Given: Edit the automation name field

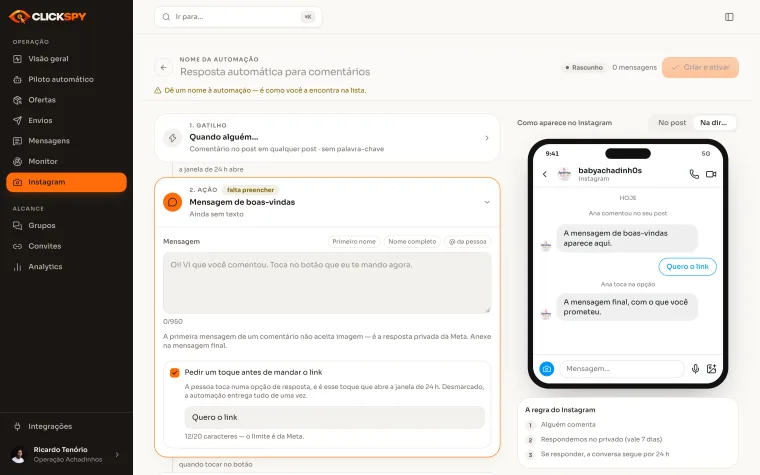Looking at the screenshot, I should pos(275,72).
